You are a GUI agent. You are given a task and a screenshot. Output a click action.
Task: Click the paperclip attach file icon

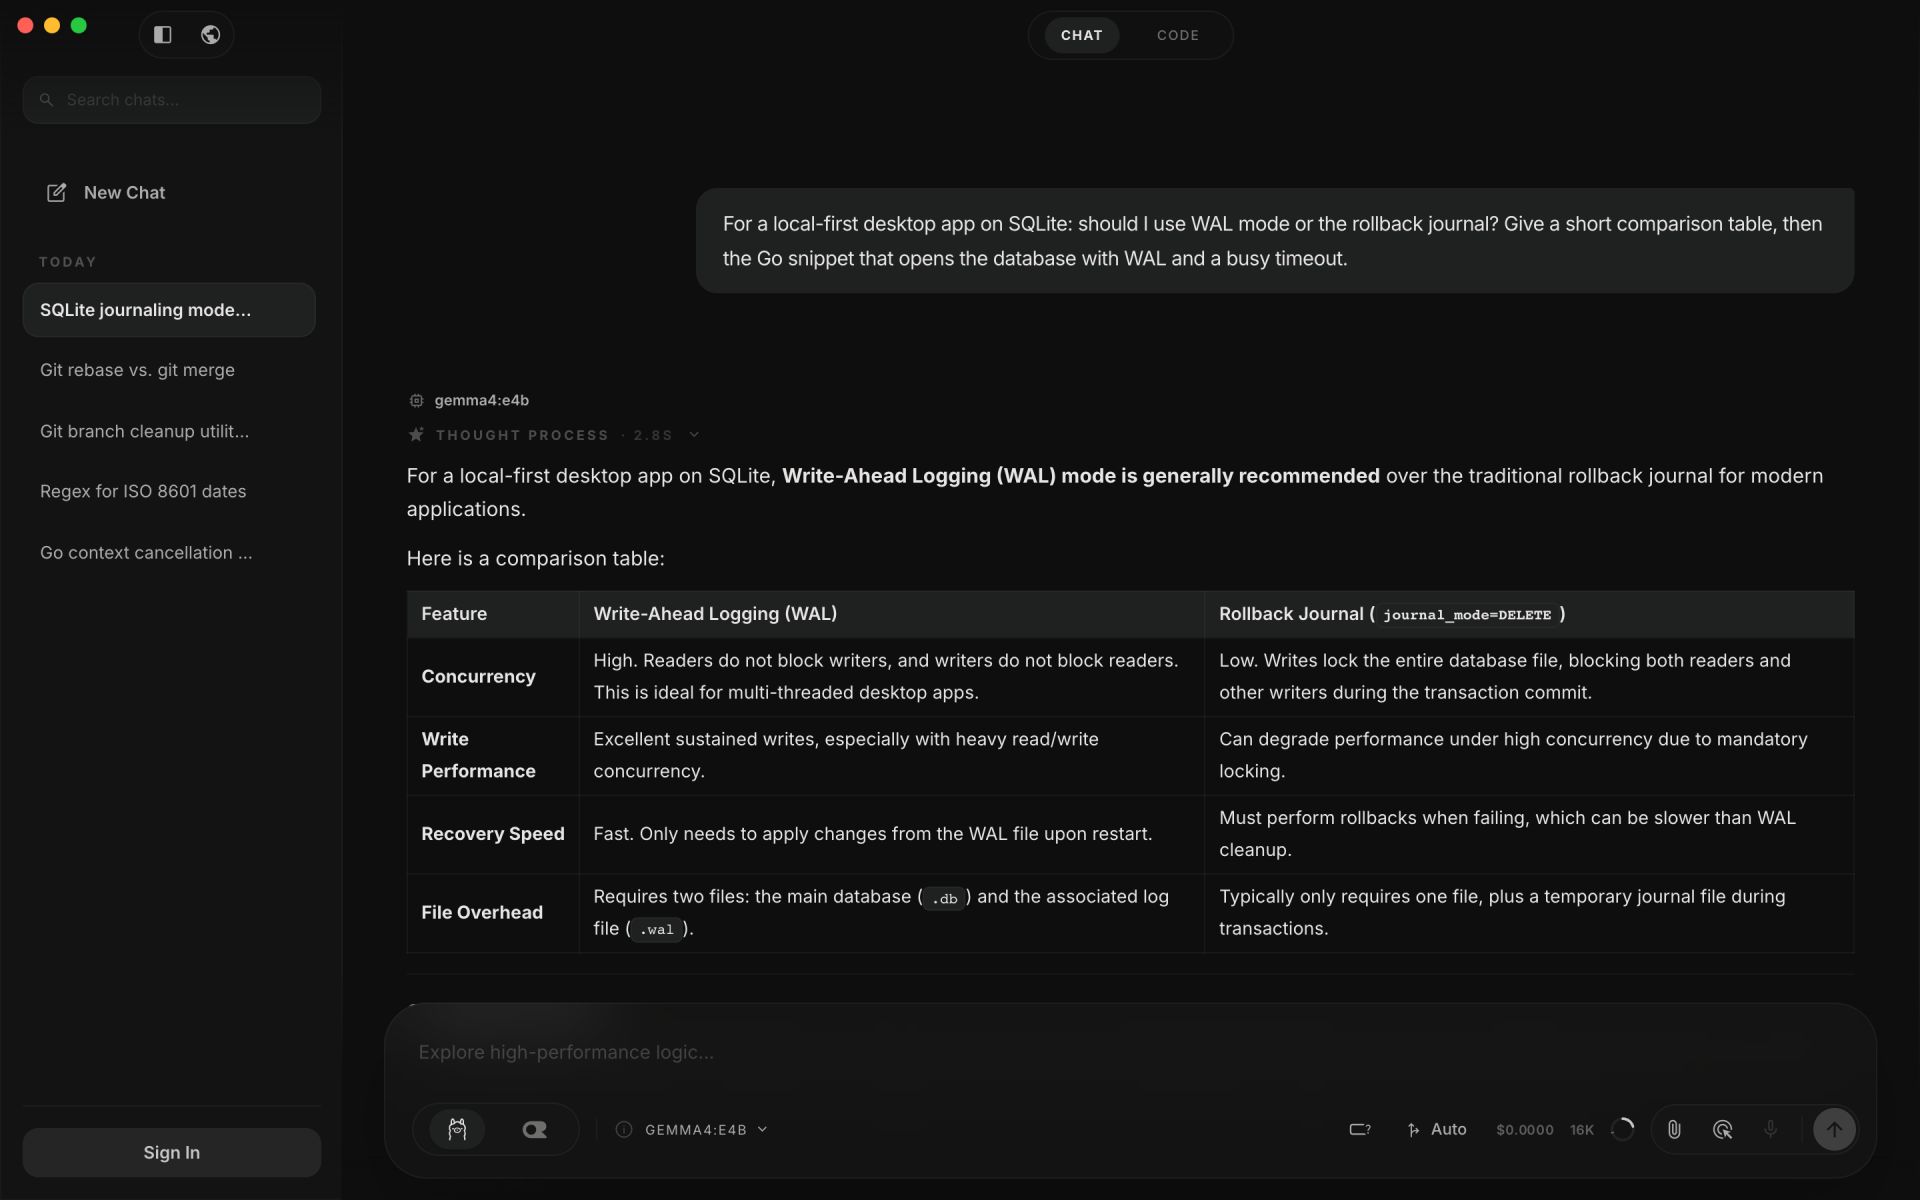coord(1674,1129)
